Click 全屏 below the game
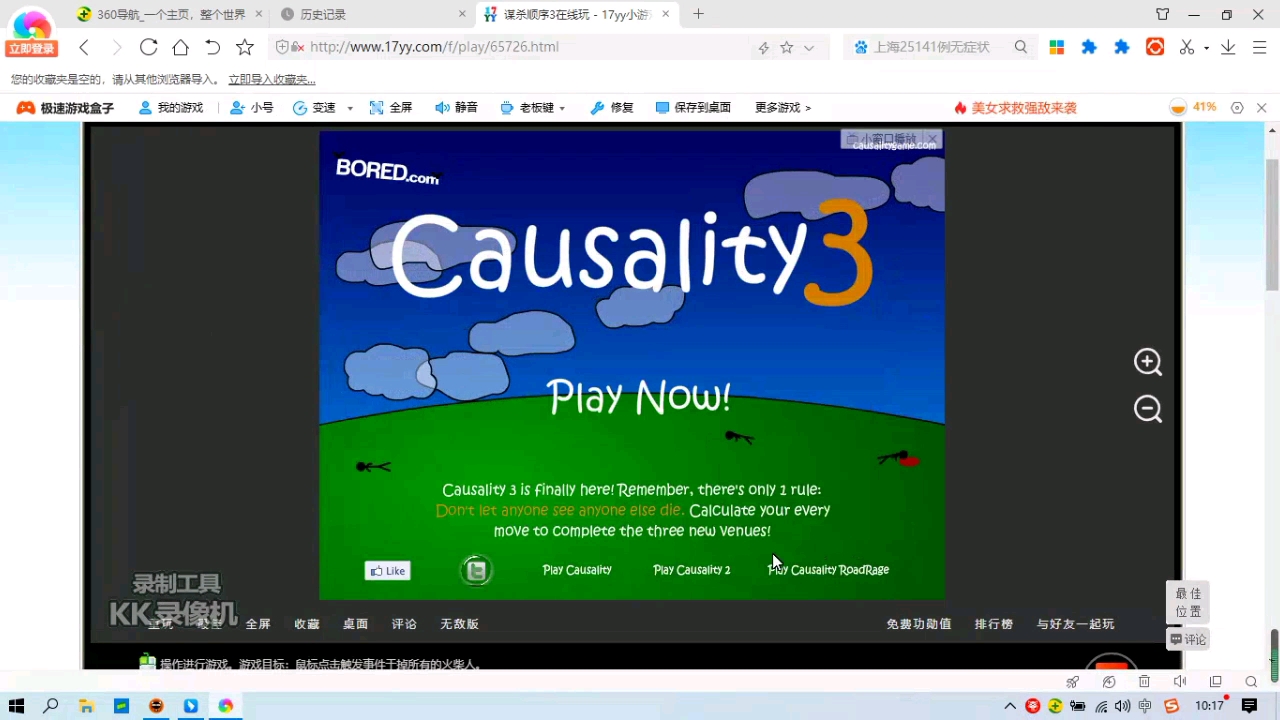 coord(258,624)
